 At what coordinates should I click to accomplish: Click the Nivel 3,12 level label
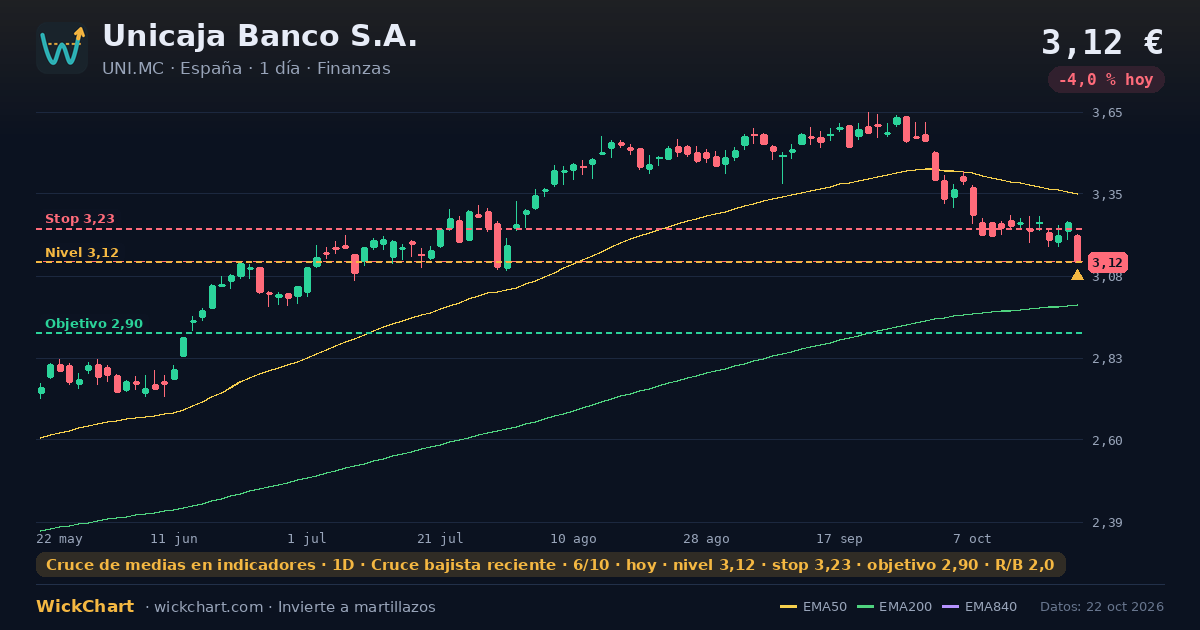[x=82, y=252]
